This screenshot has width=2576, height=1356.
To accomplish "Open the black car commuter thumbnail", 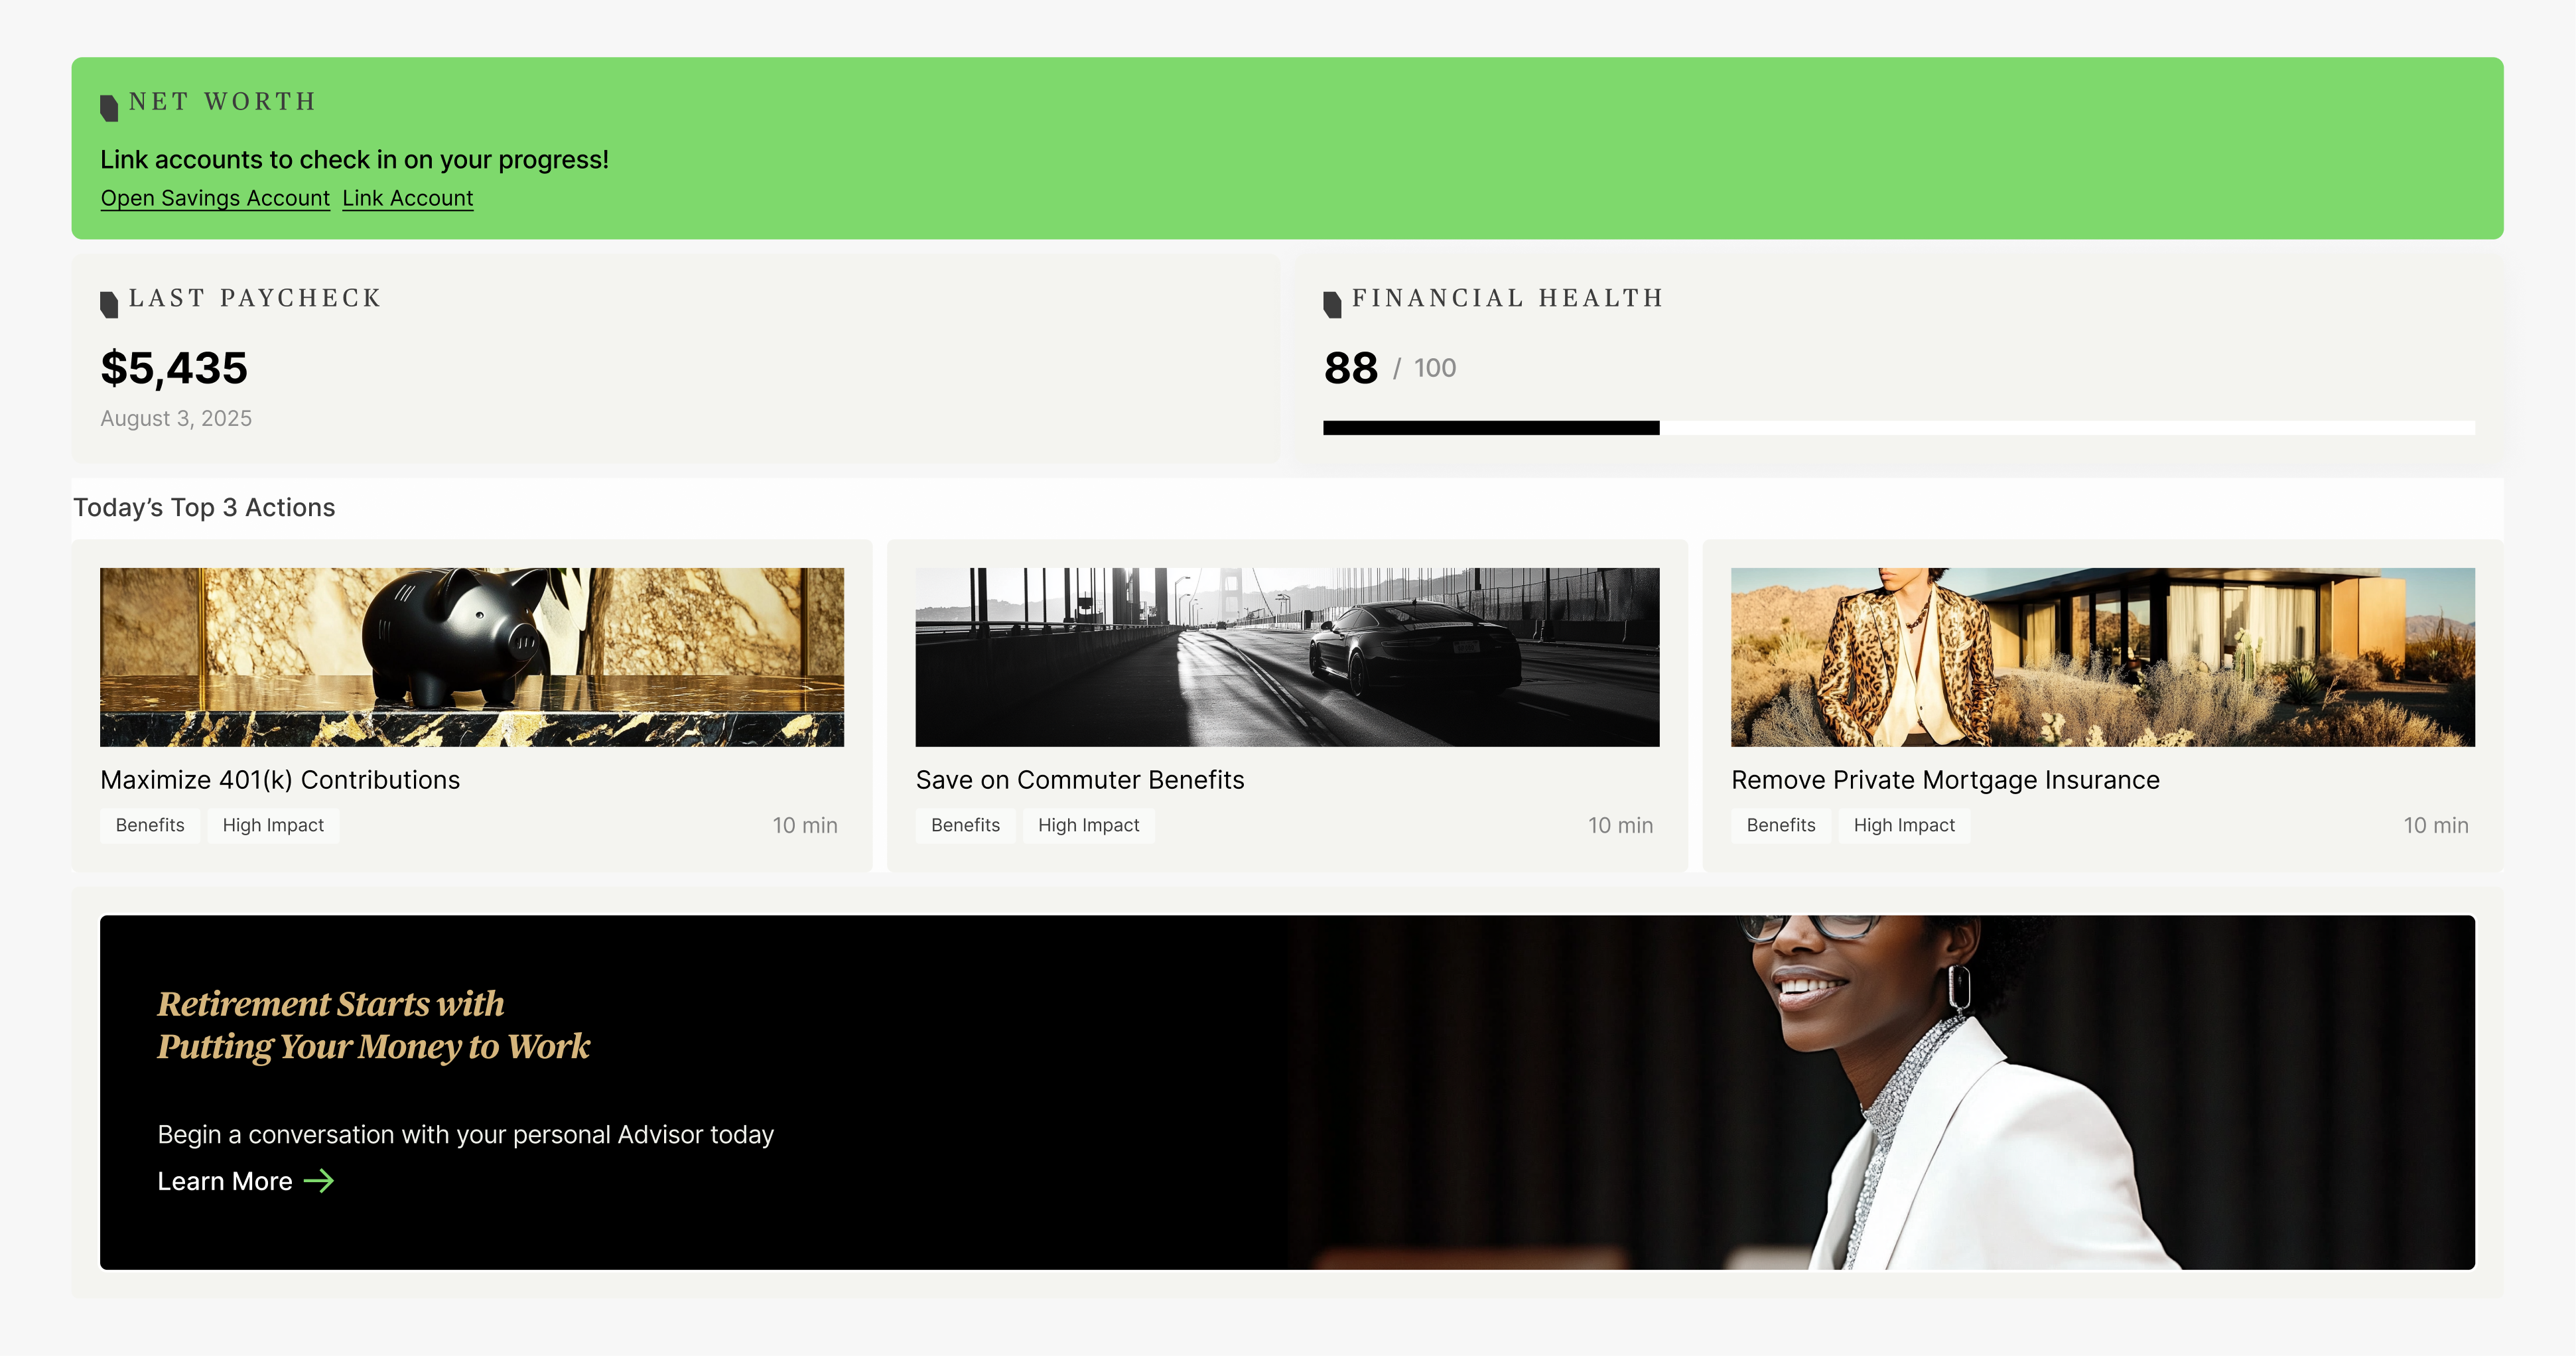I will [x=1287, y=657].
